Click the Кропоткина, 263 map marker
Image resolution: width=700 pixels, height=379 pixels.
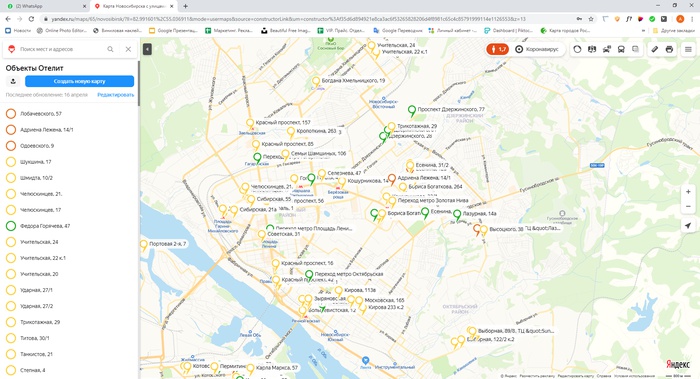[x=291, y=132]
